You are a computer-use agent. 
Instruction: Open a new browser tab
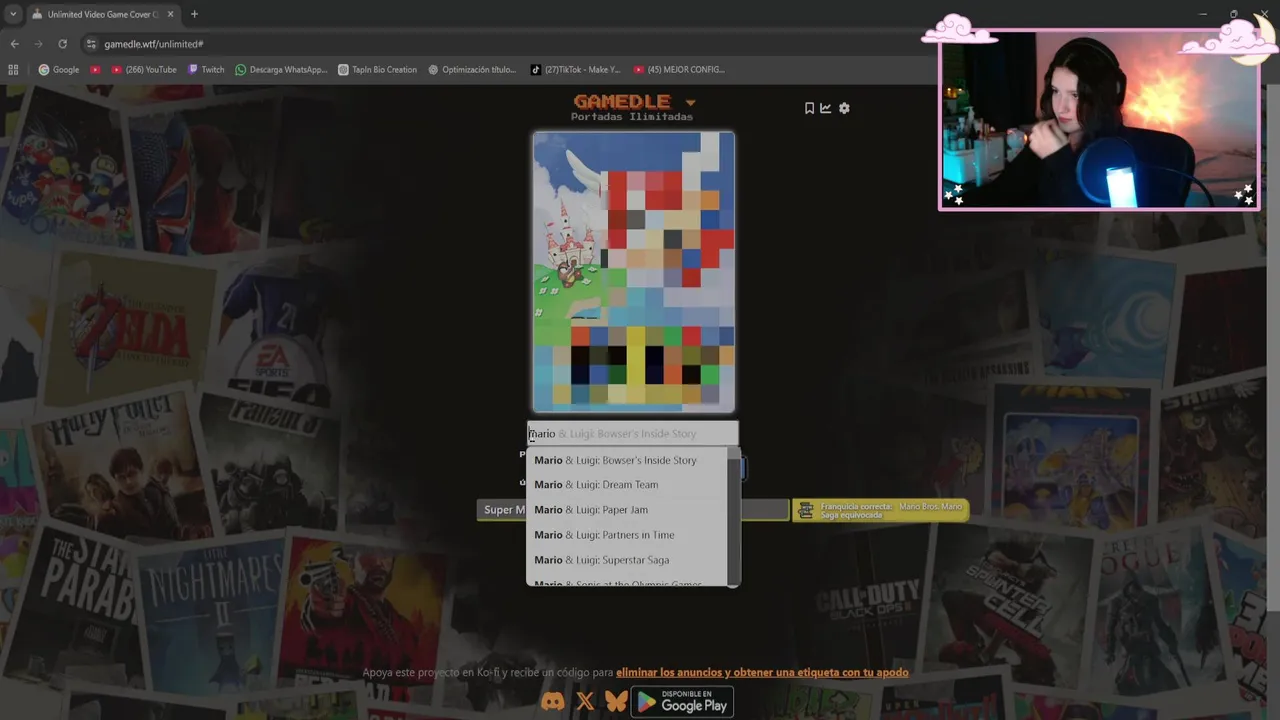pos(194,14)
